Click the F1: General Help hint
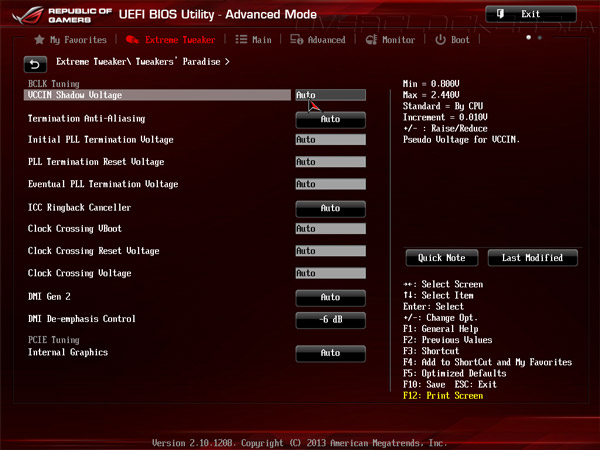 (440, 329)
